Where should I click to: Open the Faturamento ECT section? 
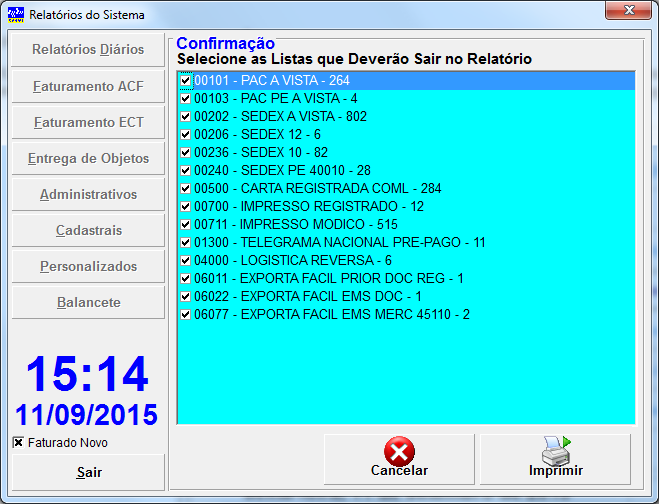(x=88, y=122)
